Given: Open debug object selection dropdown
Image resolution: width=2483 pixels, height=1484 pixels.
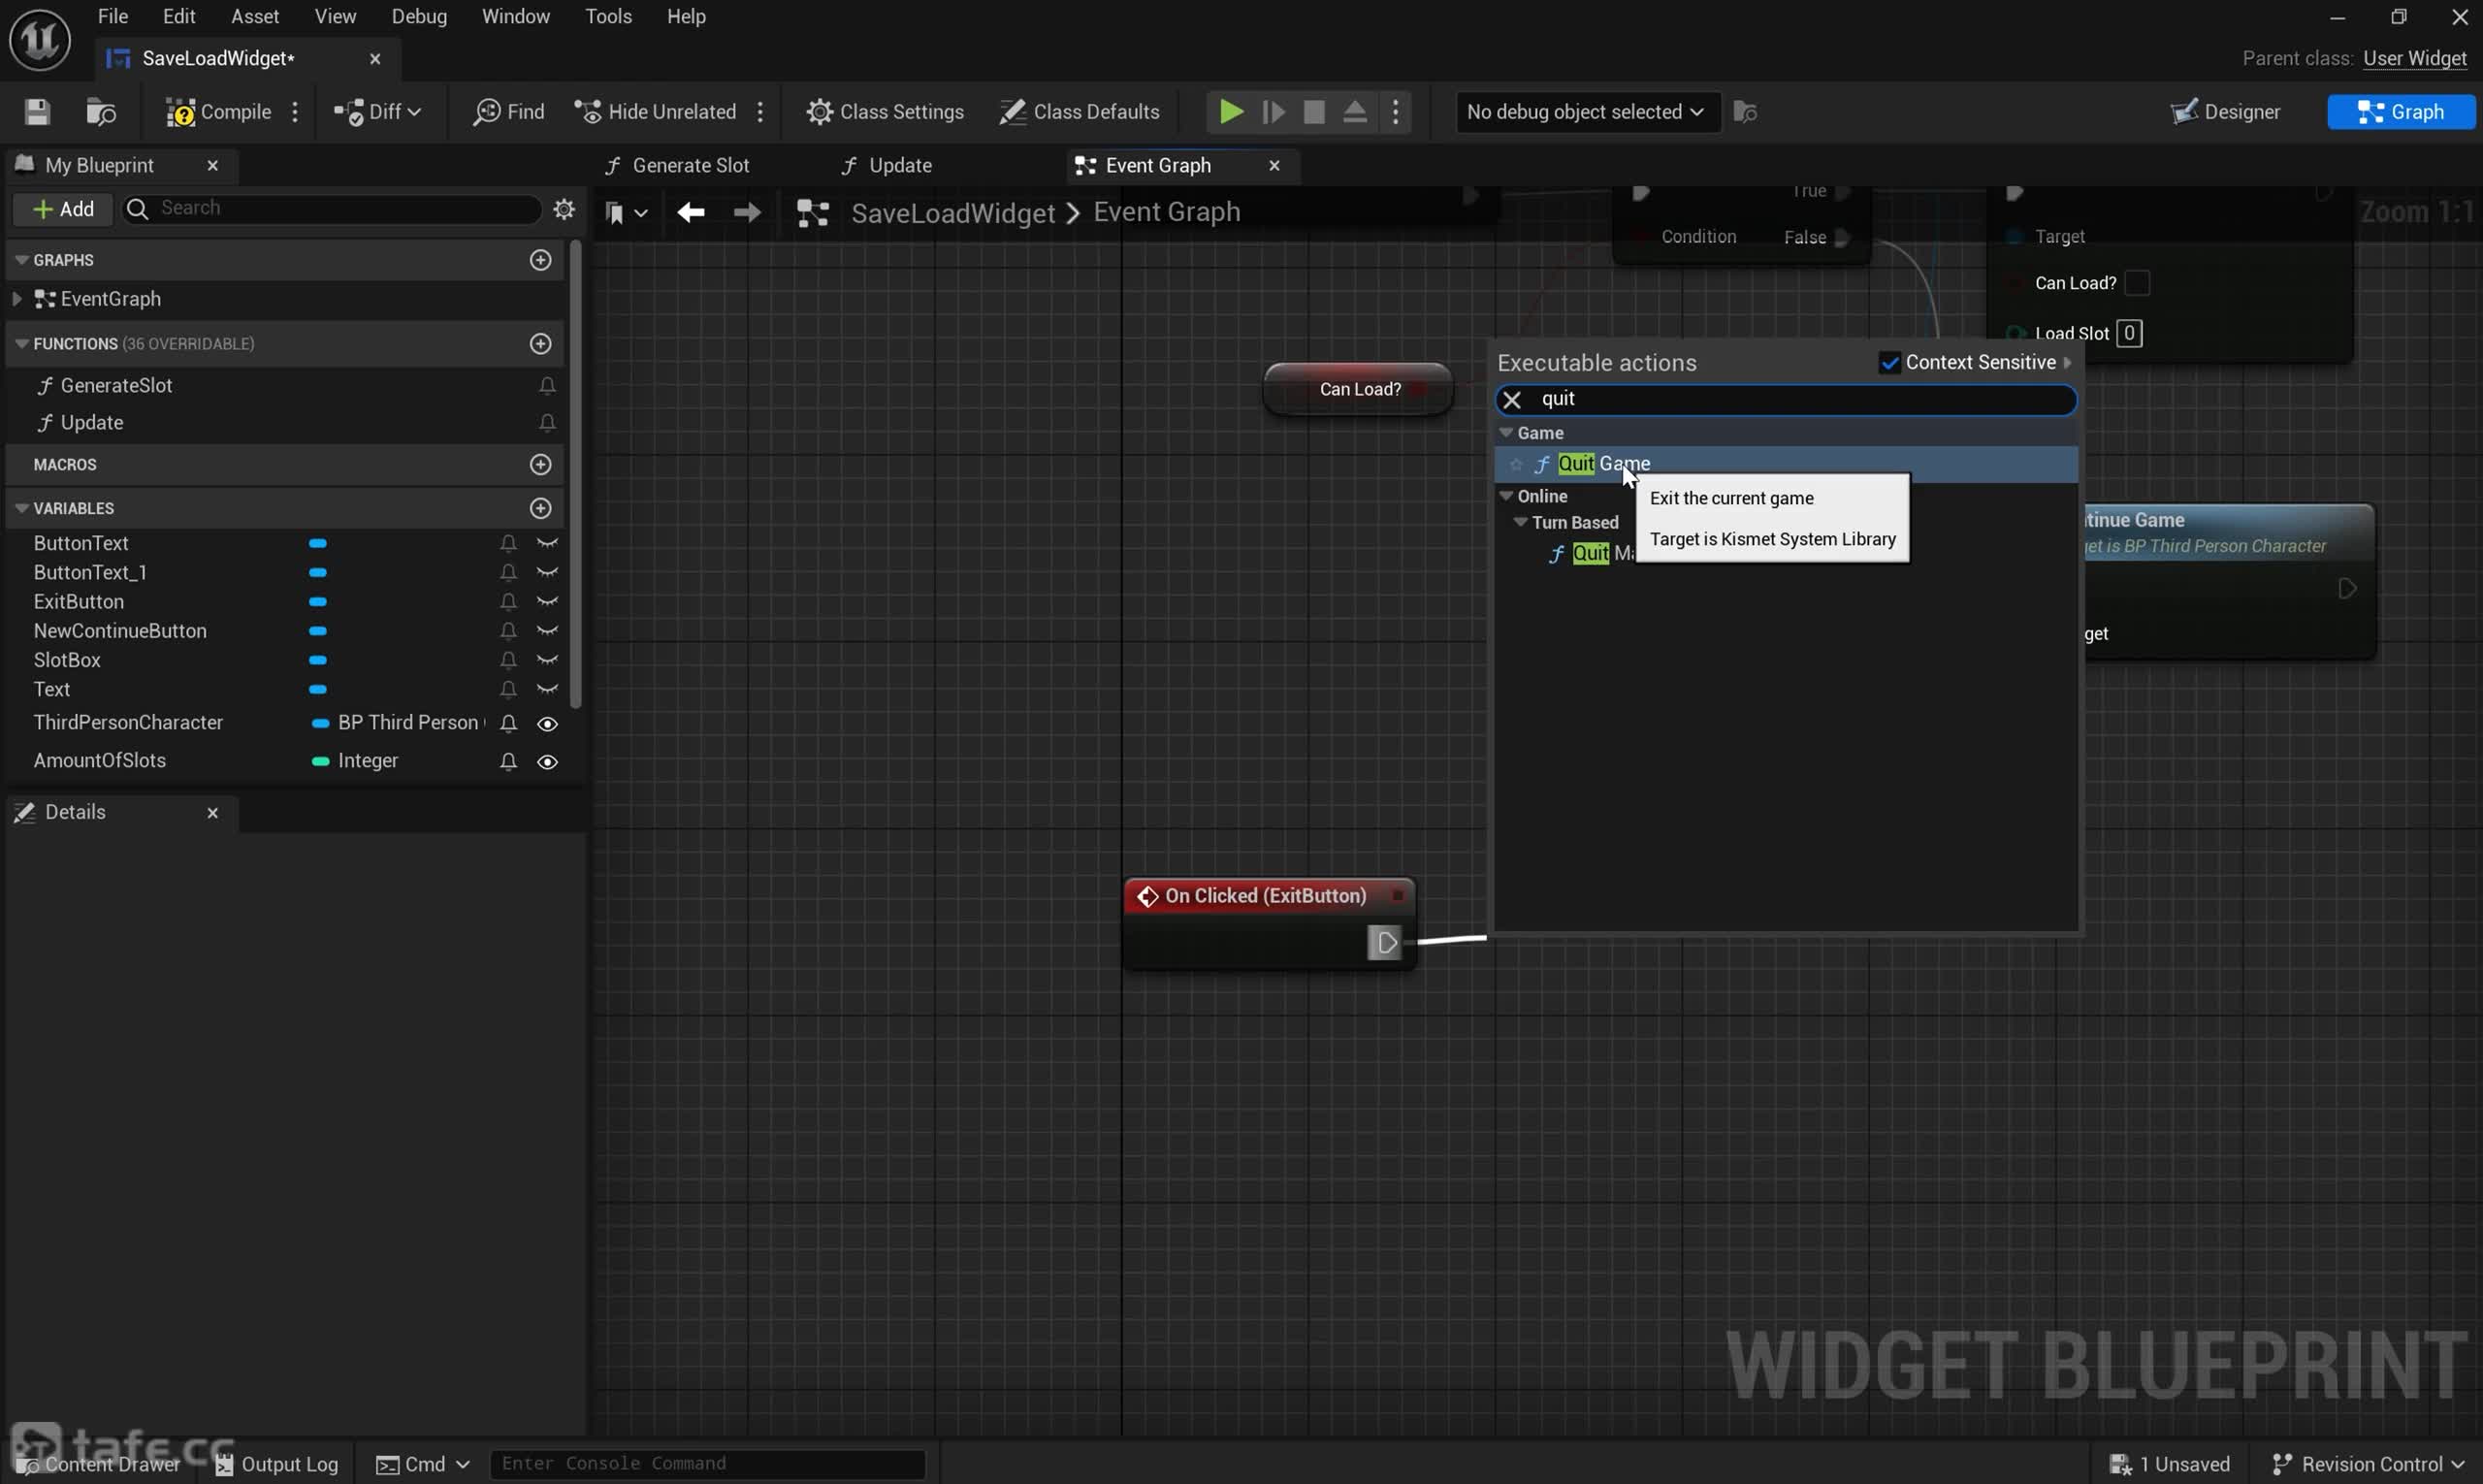Looking at the screenshot, I should [x=1586, y=112].
